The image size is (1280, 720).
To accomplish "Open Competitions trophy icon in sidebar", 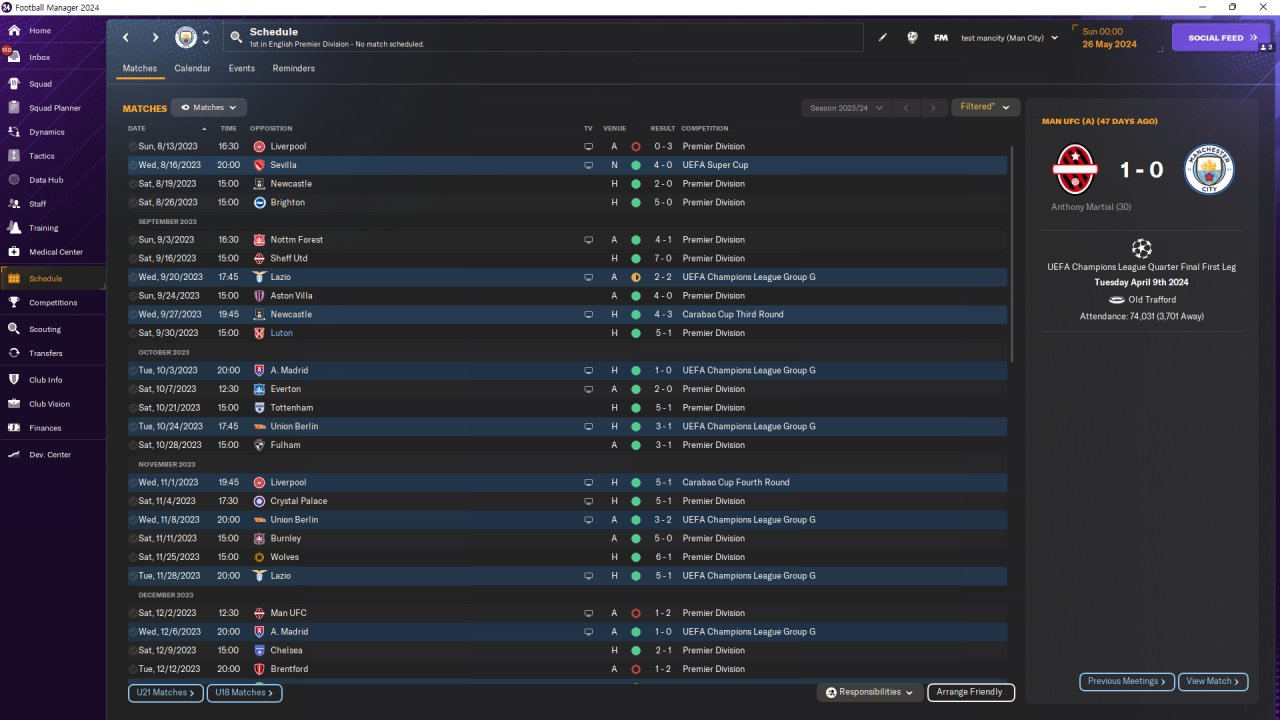I will coord(14,302).
